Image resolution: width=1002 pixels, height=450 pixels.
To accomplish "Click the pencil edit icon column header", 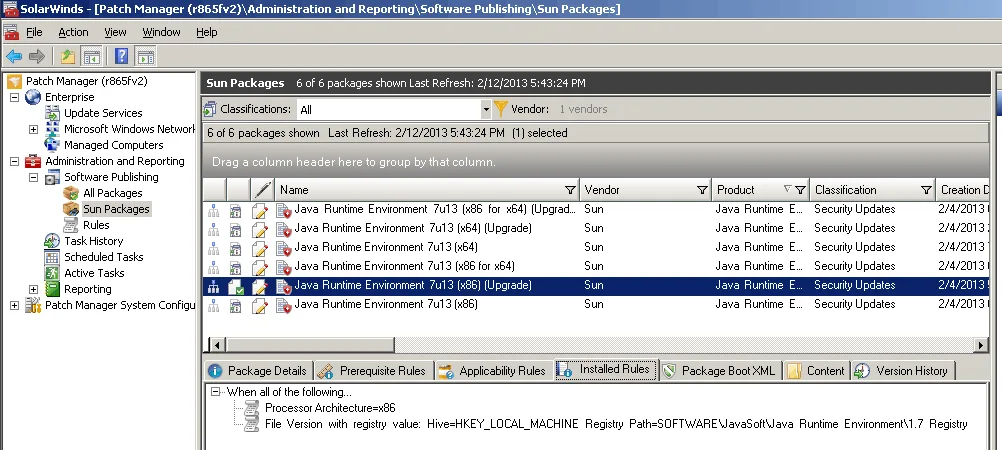I will pos(262,190).
